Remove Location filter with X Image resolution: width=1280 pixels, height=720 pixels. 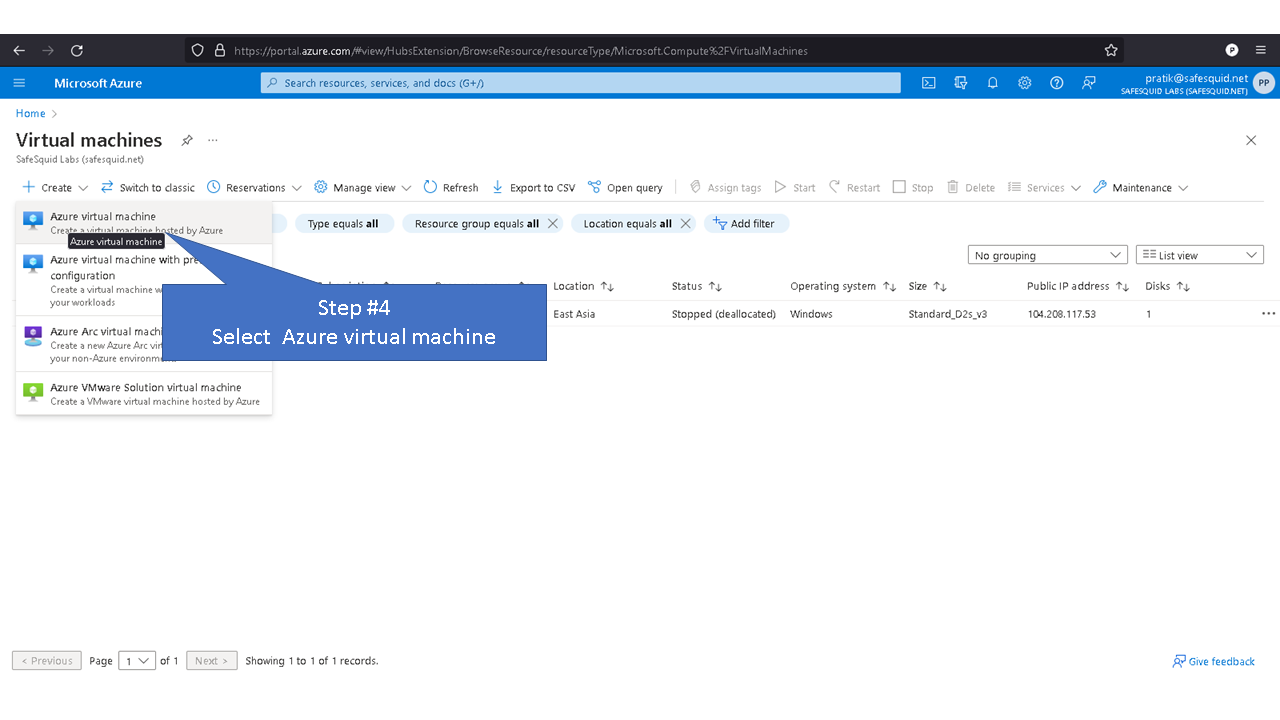686,224
